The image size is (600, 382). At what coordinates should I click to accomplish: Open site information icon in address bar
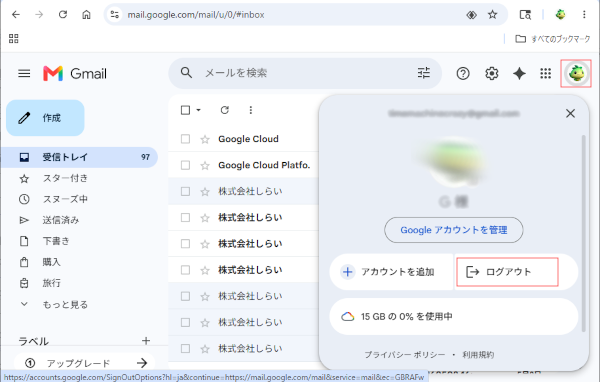point(114,15)
